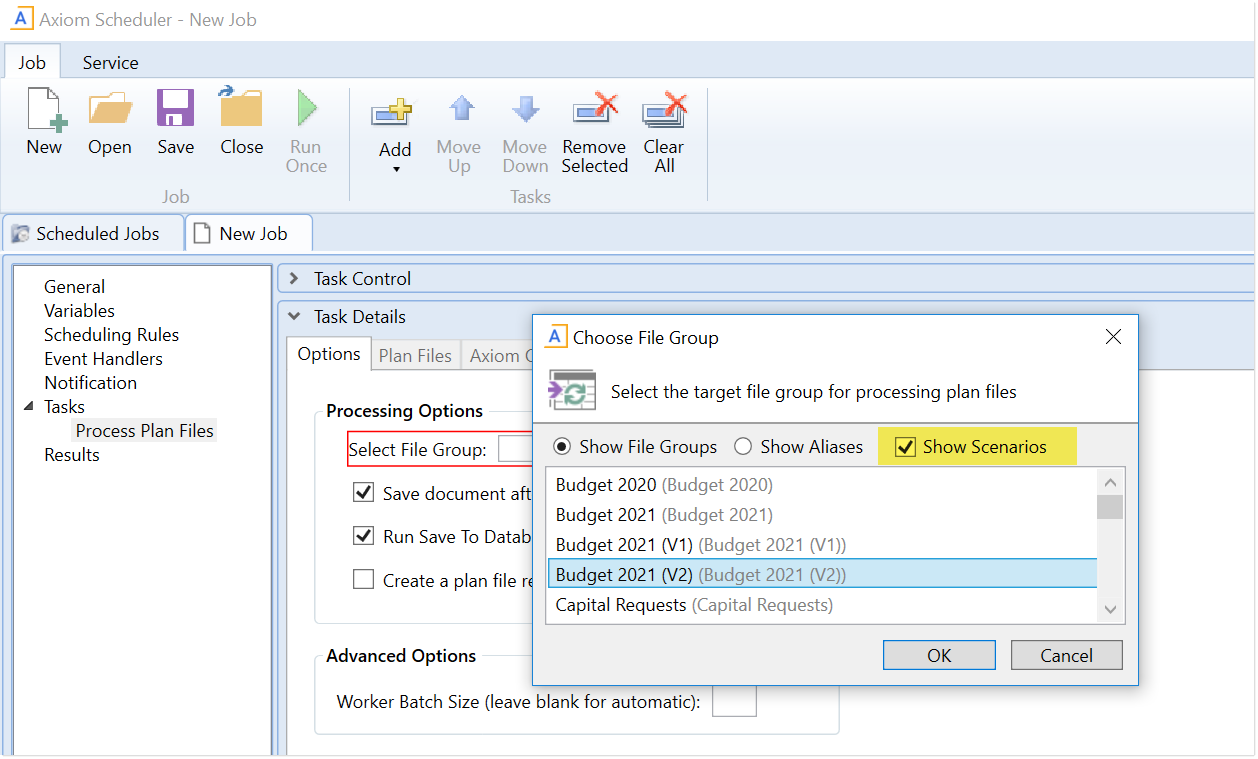This screenshot has height=759, width=1258.
Task: Open the Add dropdown arrow
Action: click(x=396, y=170)
